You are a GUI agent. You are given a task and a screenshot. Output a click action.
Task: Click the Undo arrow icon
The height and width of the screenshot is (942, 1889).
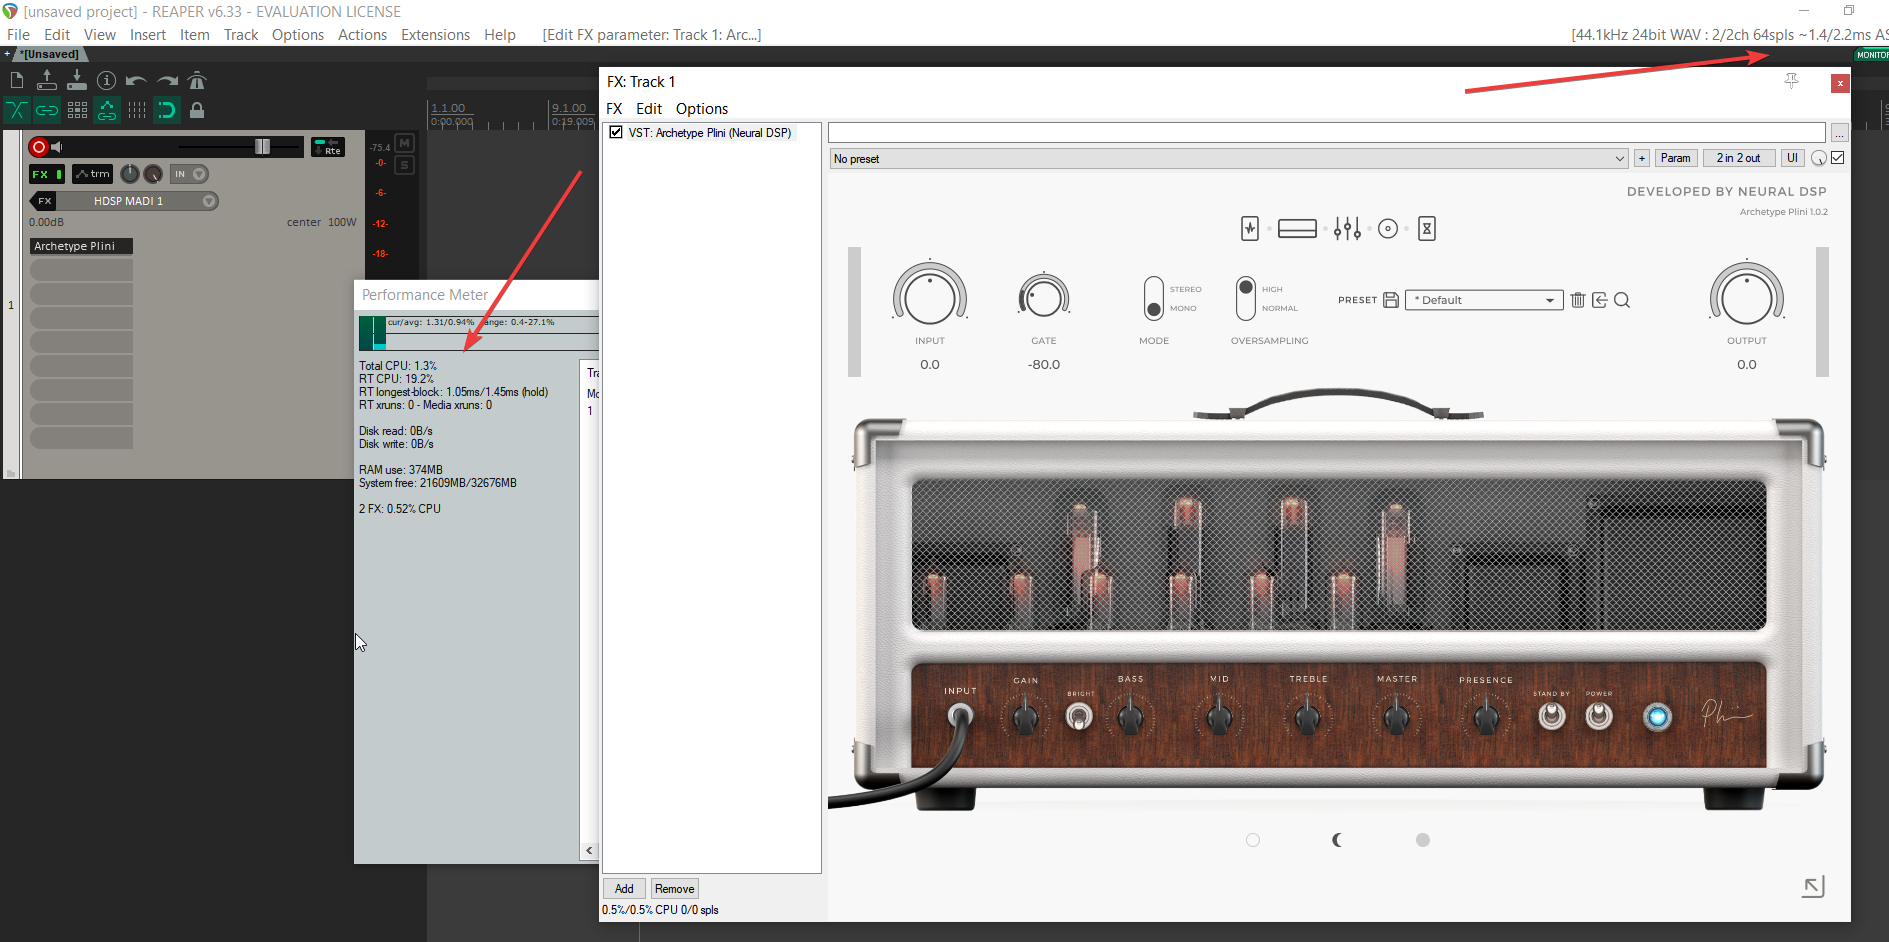[x=137, y=80]
